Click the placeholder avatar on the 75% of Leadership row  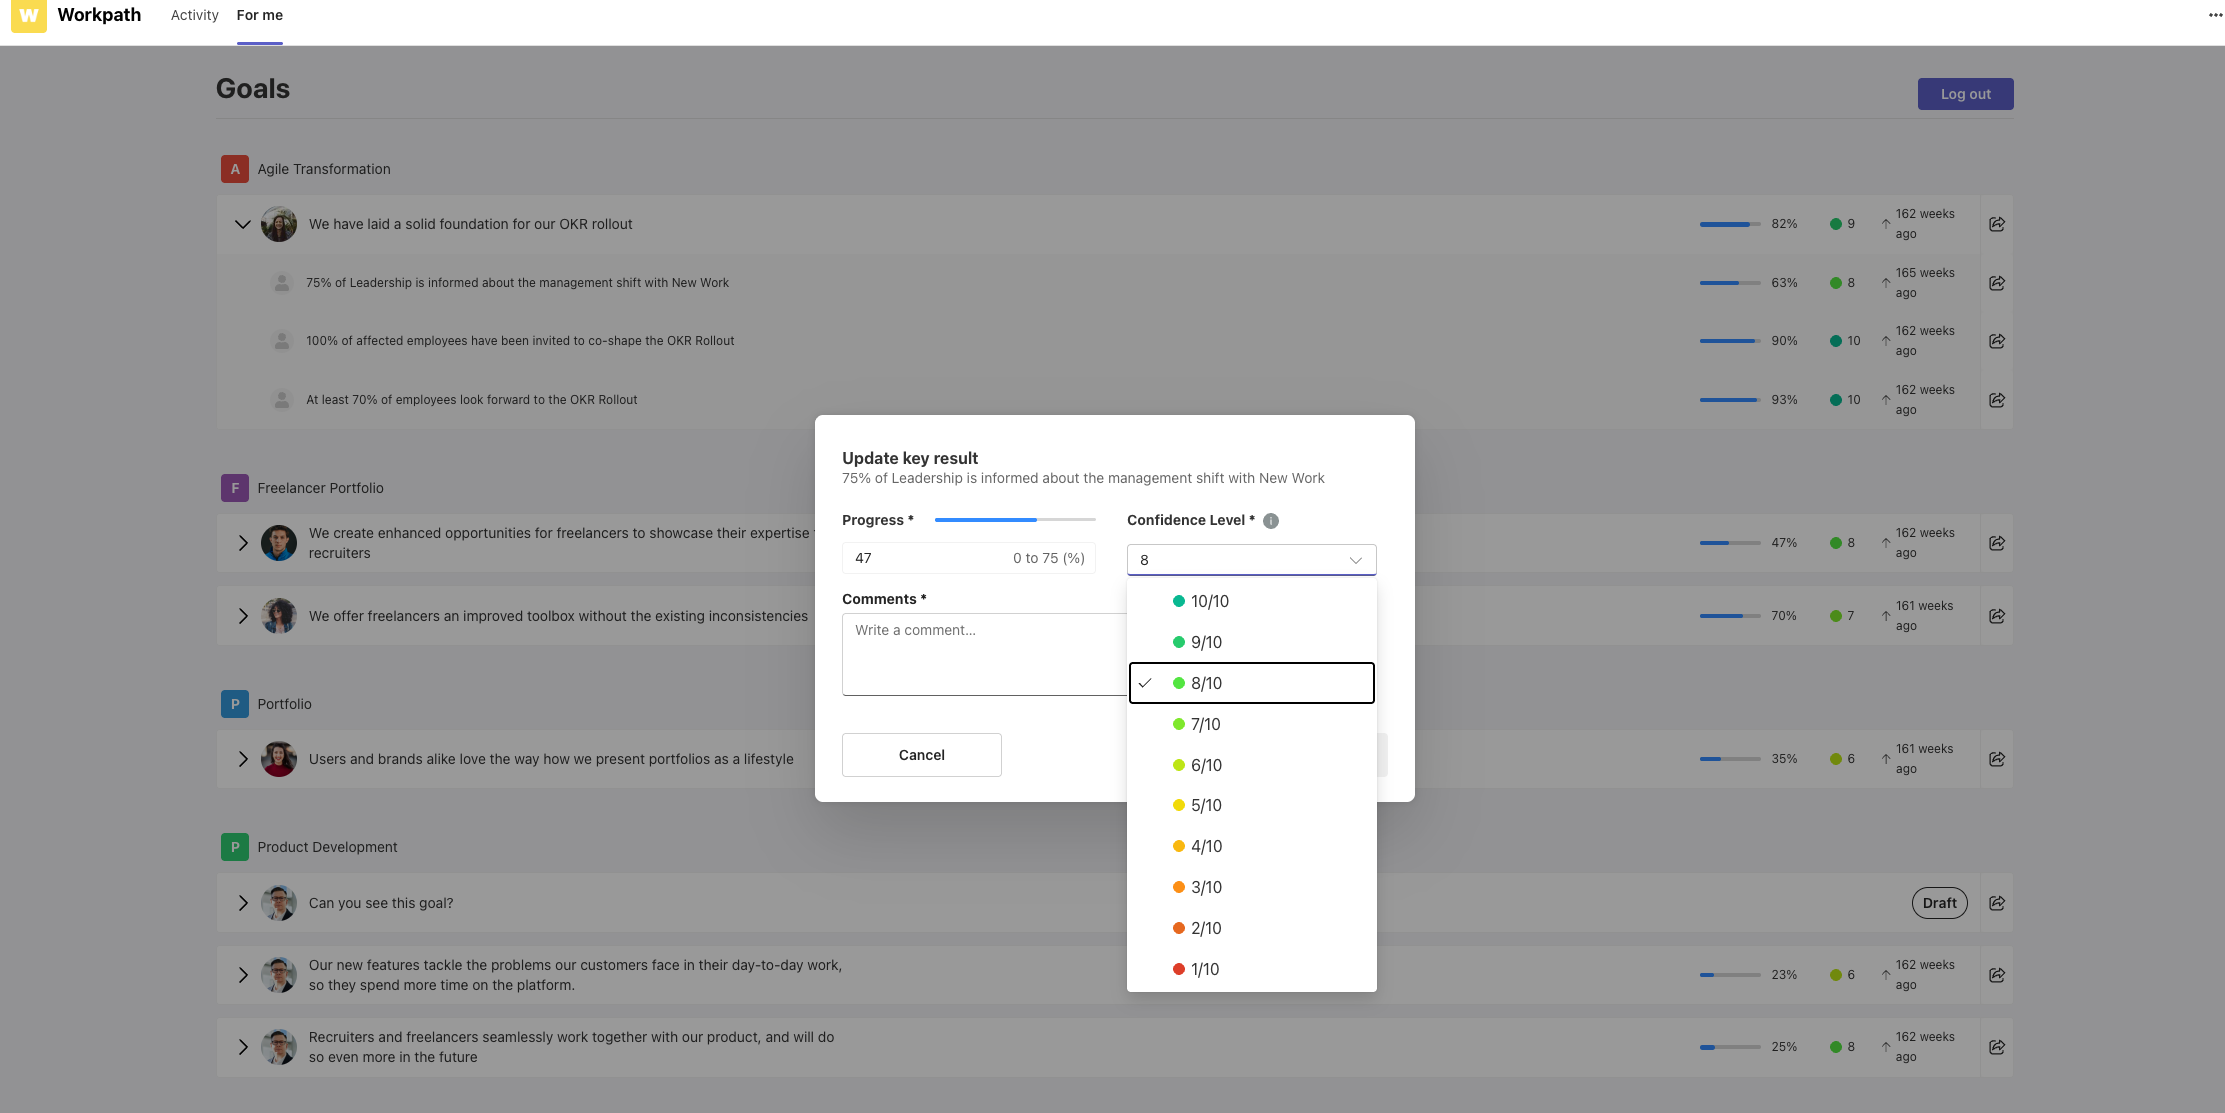(x=282, y=283)
